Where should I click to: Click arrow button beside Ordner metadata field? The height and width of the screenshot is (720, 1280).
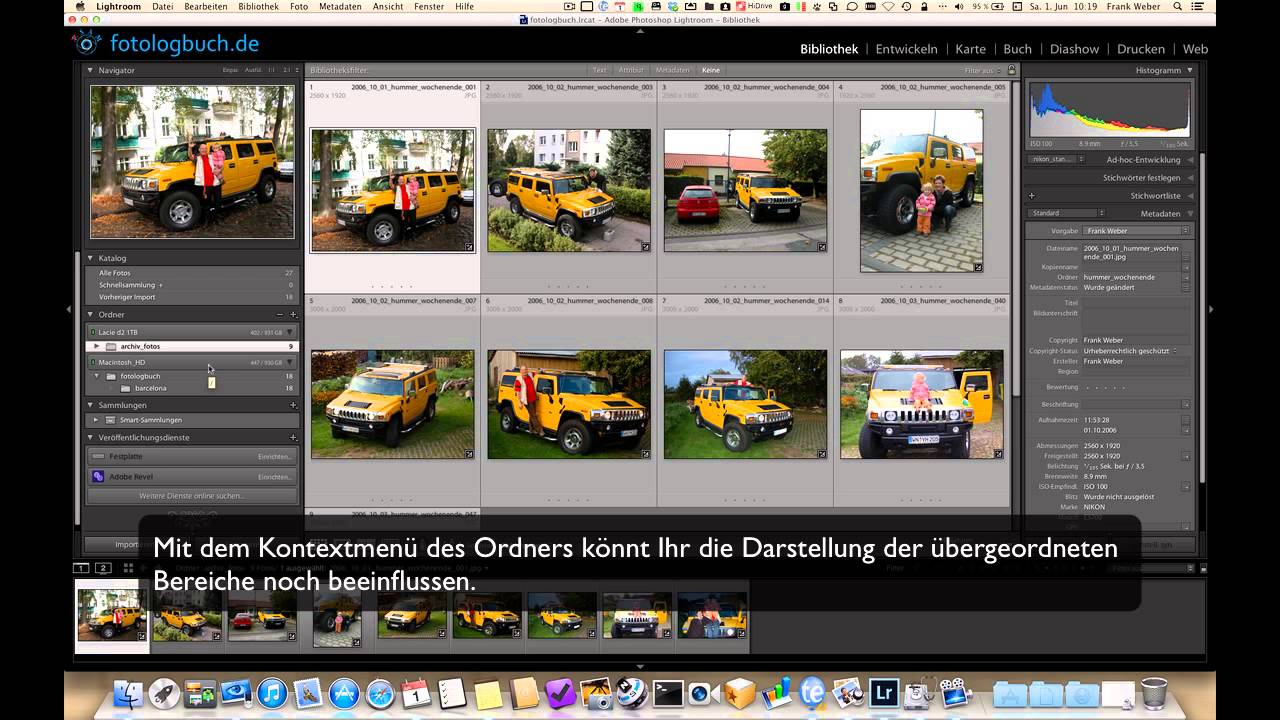click(1186, 277)
